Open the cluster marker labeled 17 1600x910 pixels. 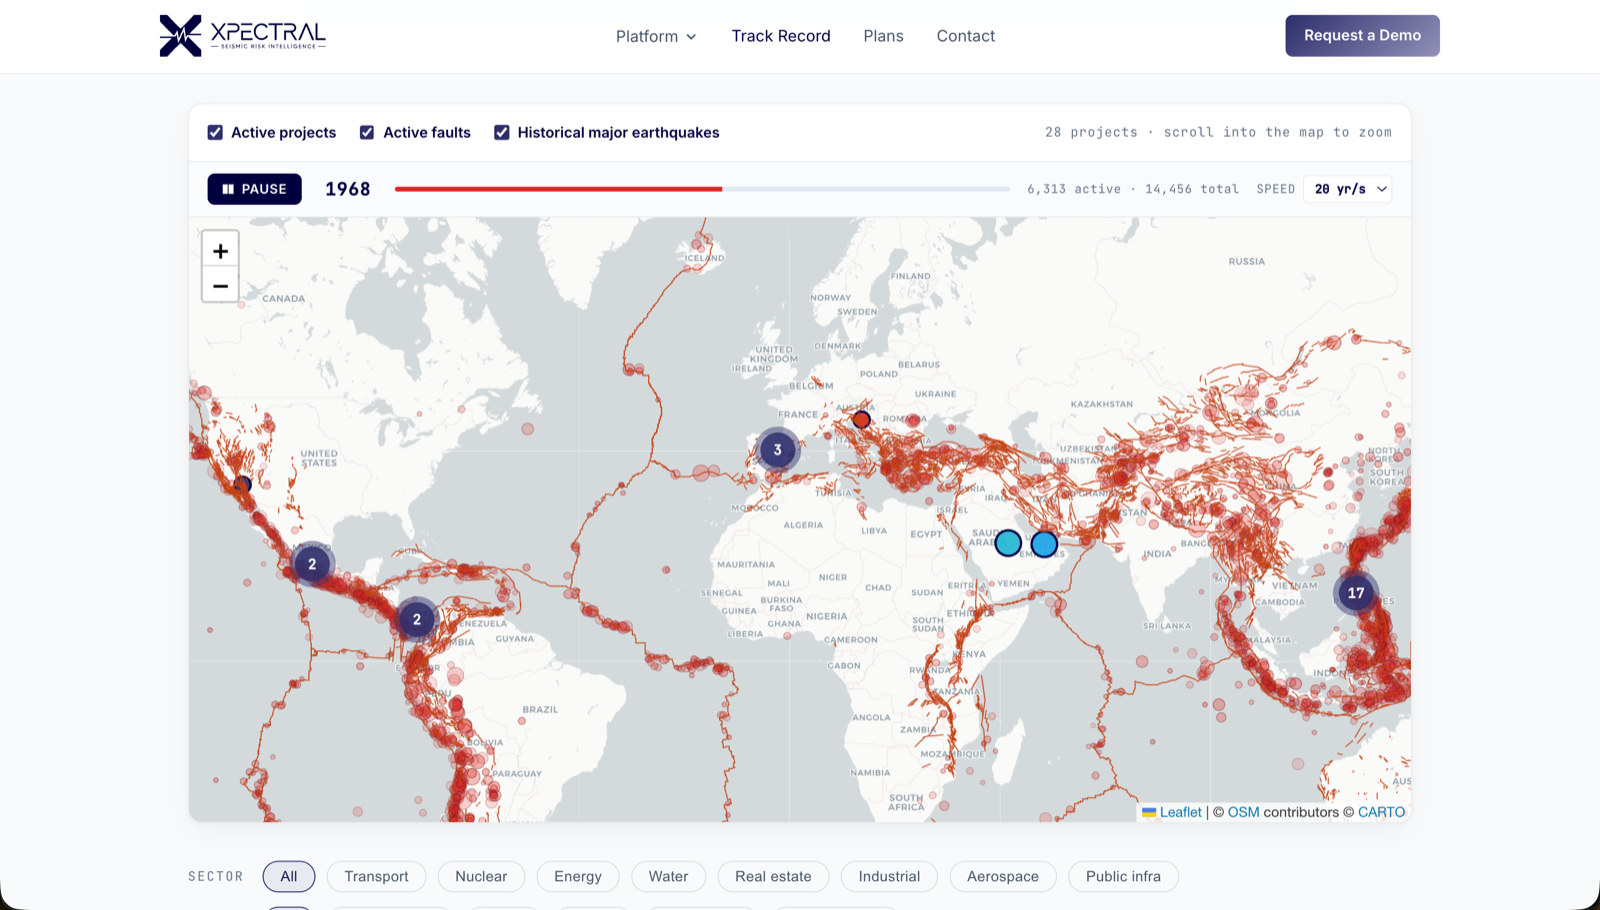pyautogui.click(x=1356, y=593)
